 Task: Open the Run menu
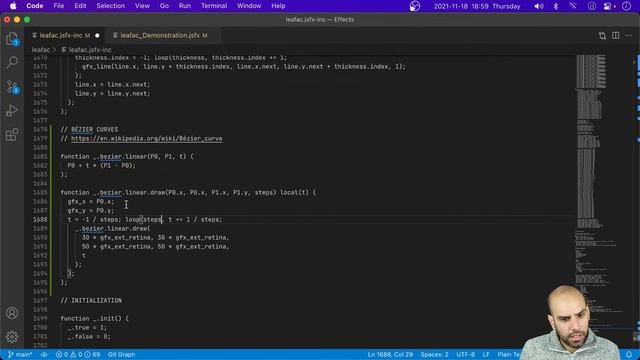click(x=184, y=6)
